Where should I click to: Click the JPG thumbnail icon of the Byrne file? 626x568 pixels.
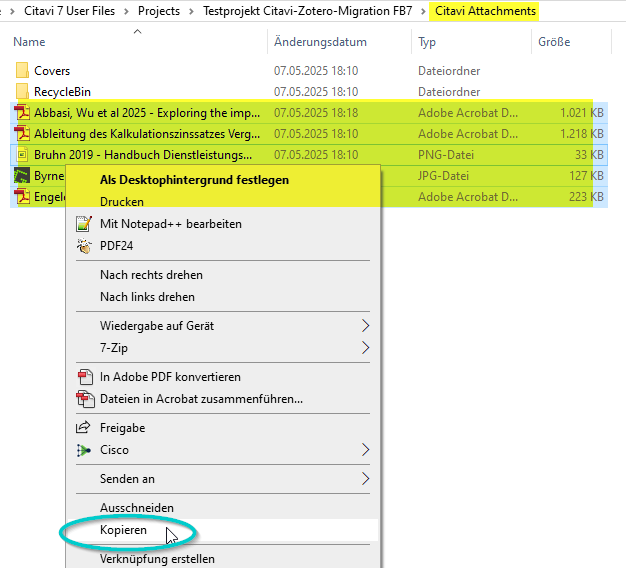click(22, 176)
